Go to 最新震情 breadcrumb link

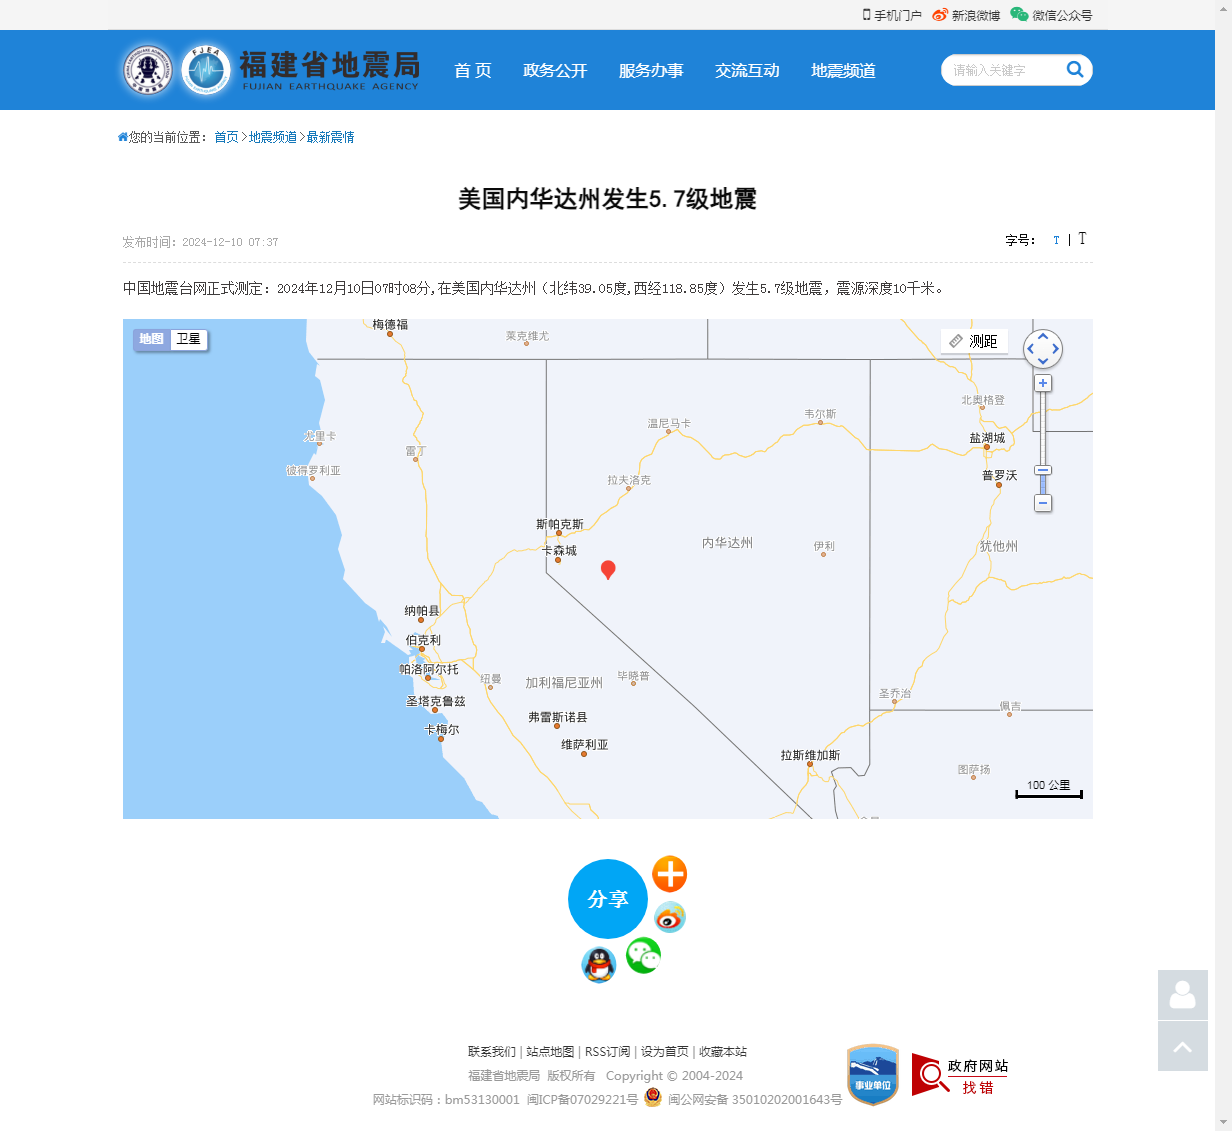[330, 137]
